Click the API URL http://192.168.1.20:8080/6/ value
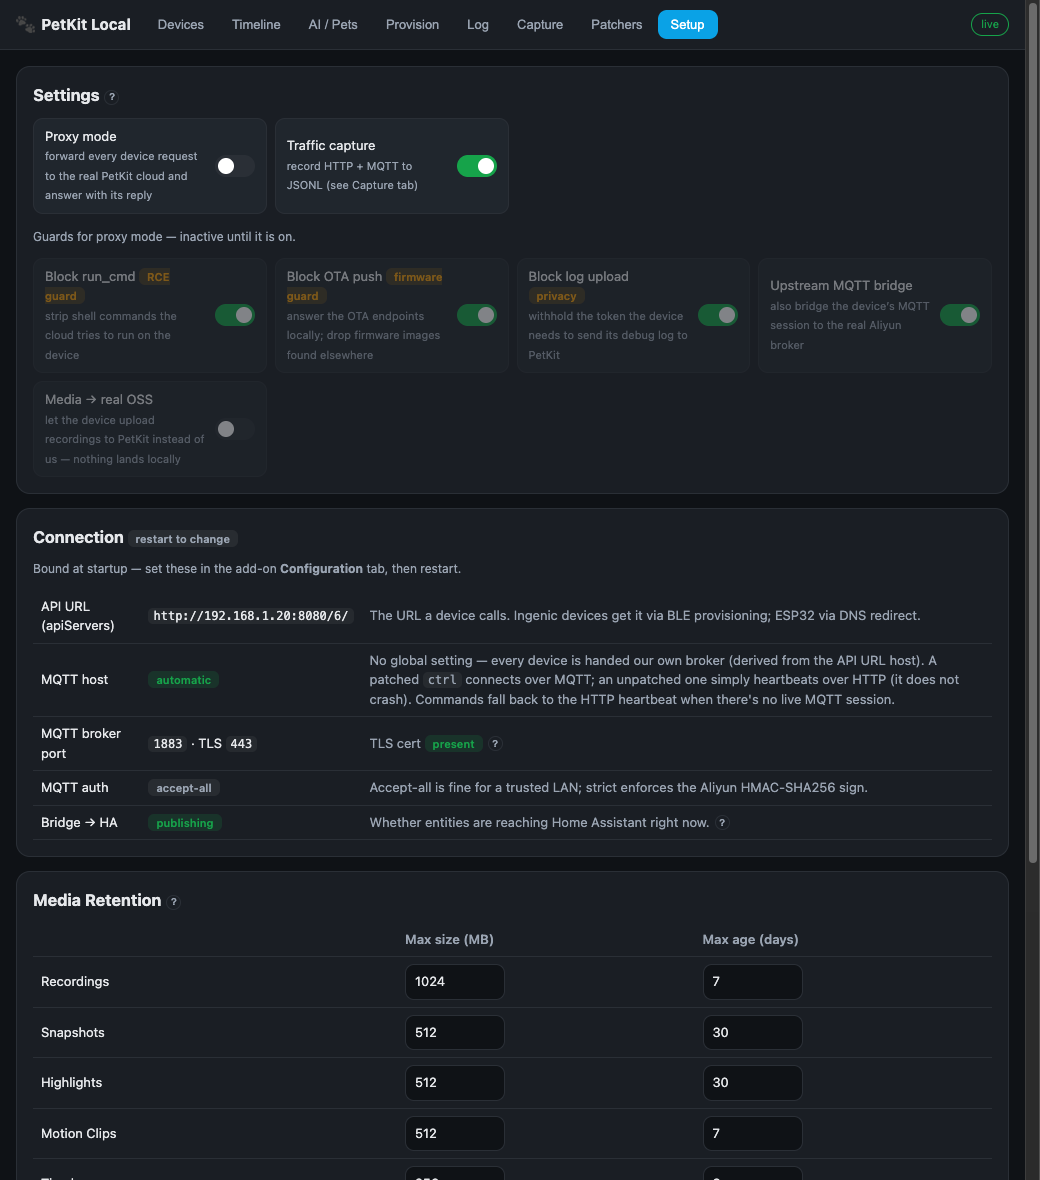 (251, 616)
